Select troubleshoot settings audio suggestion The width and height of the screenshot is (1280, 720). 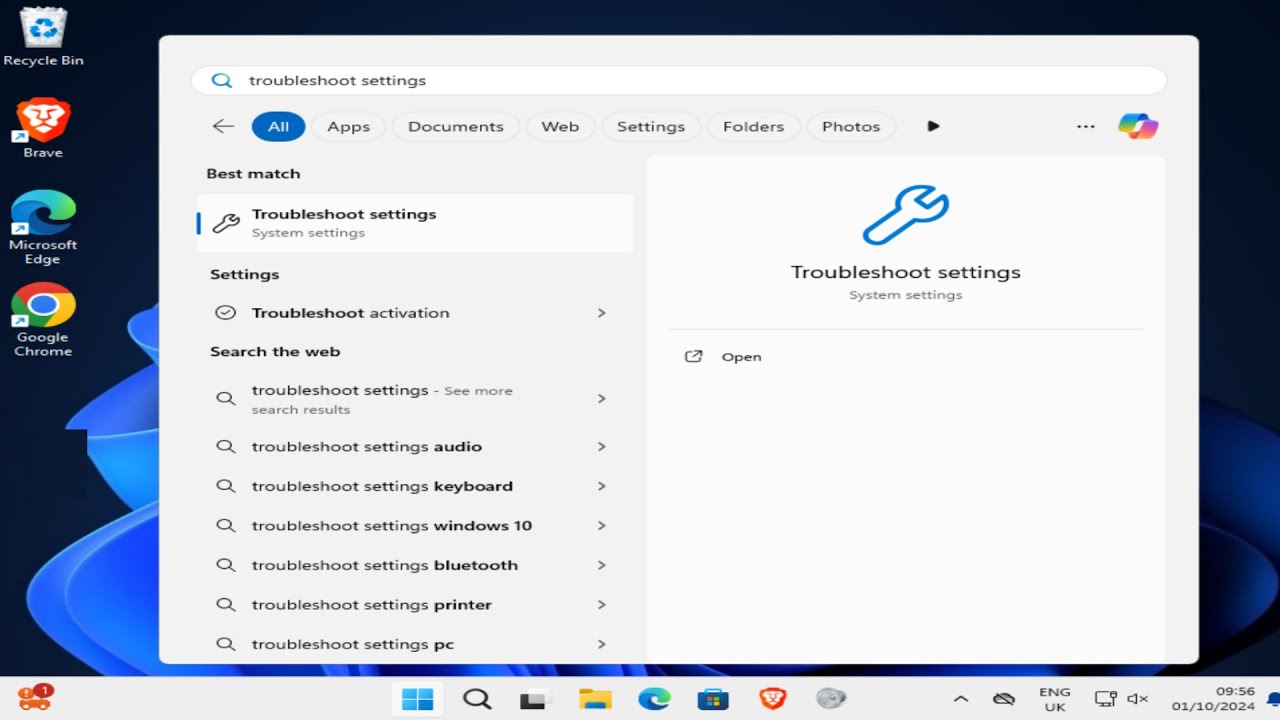pos(415,447)
